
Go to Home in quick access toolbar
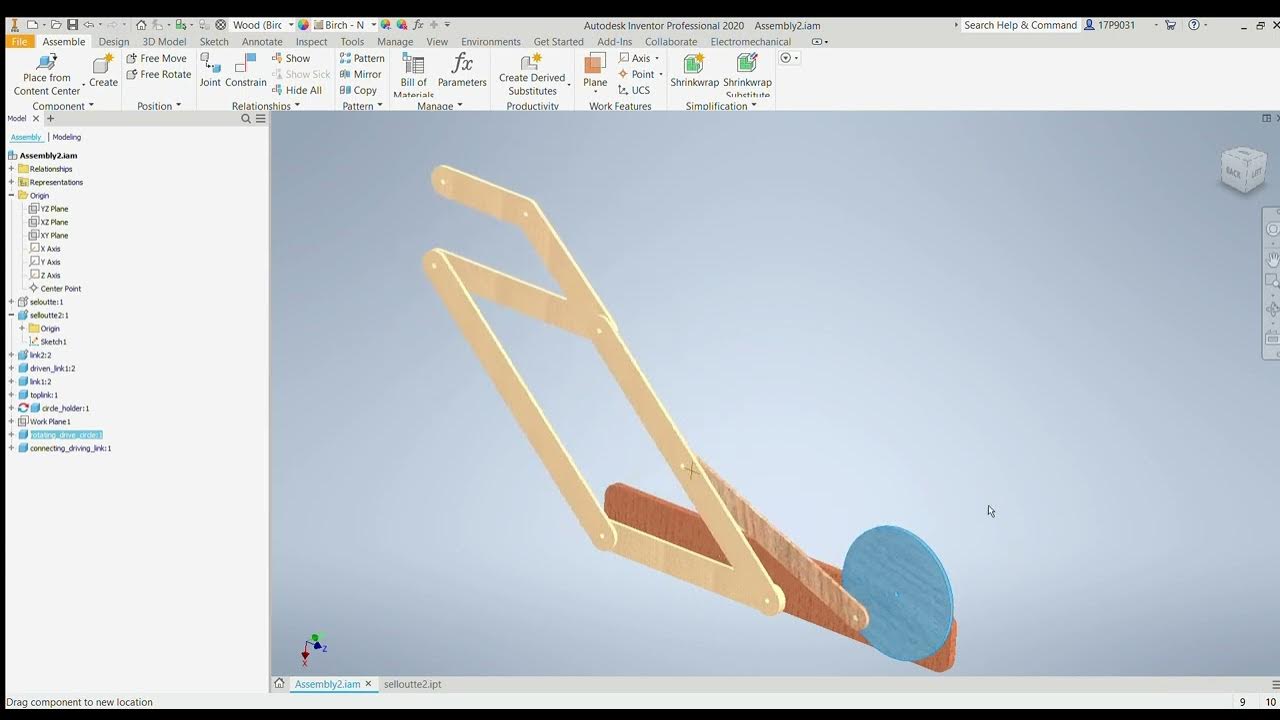pyautogui.click(x=141, y=25)
